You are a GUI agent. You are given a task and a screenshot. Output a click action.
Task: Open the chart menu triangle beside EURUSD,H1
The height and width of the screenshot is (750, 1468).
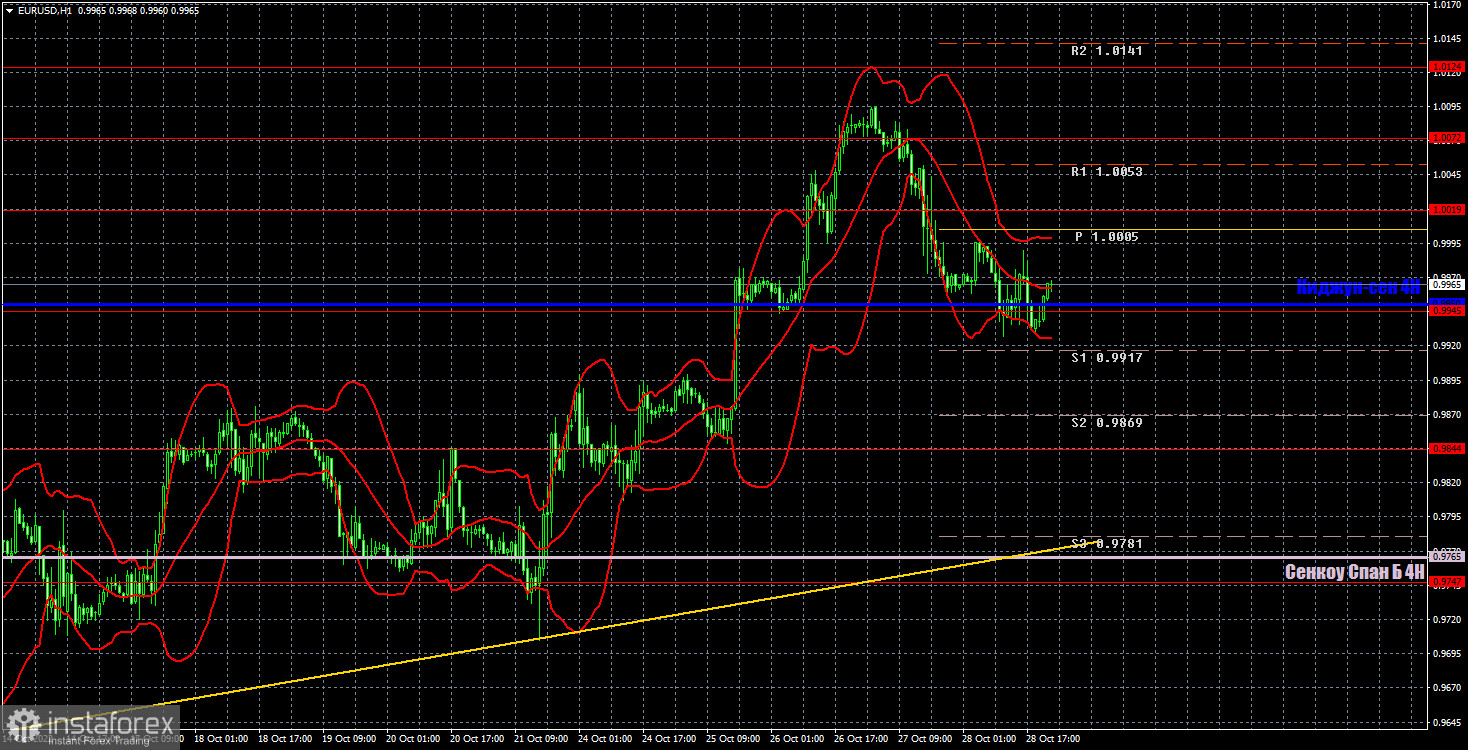point(9,9)
